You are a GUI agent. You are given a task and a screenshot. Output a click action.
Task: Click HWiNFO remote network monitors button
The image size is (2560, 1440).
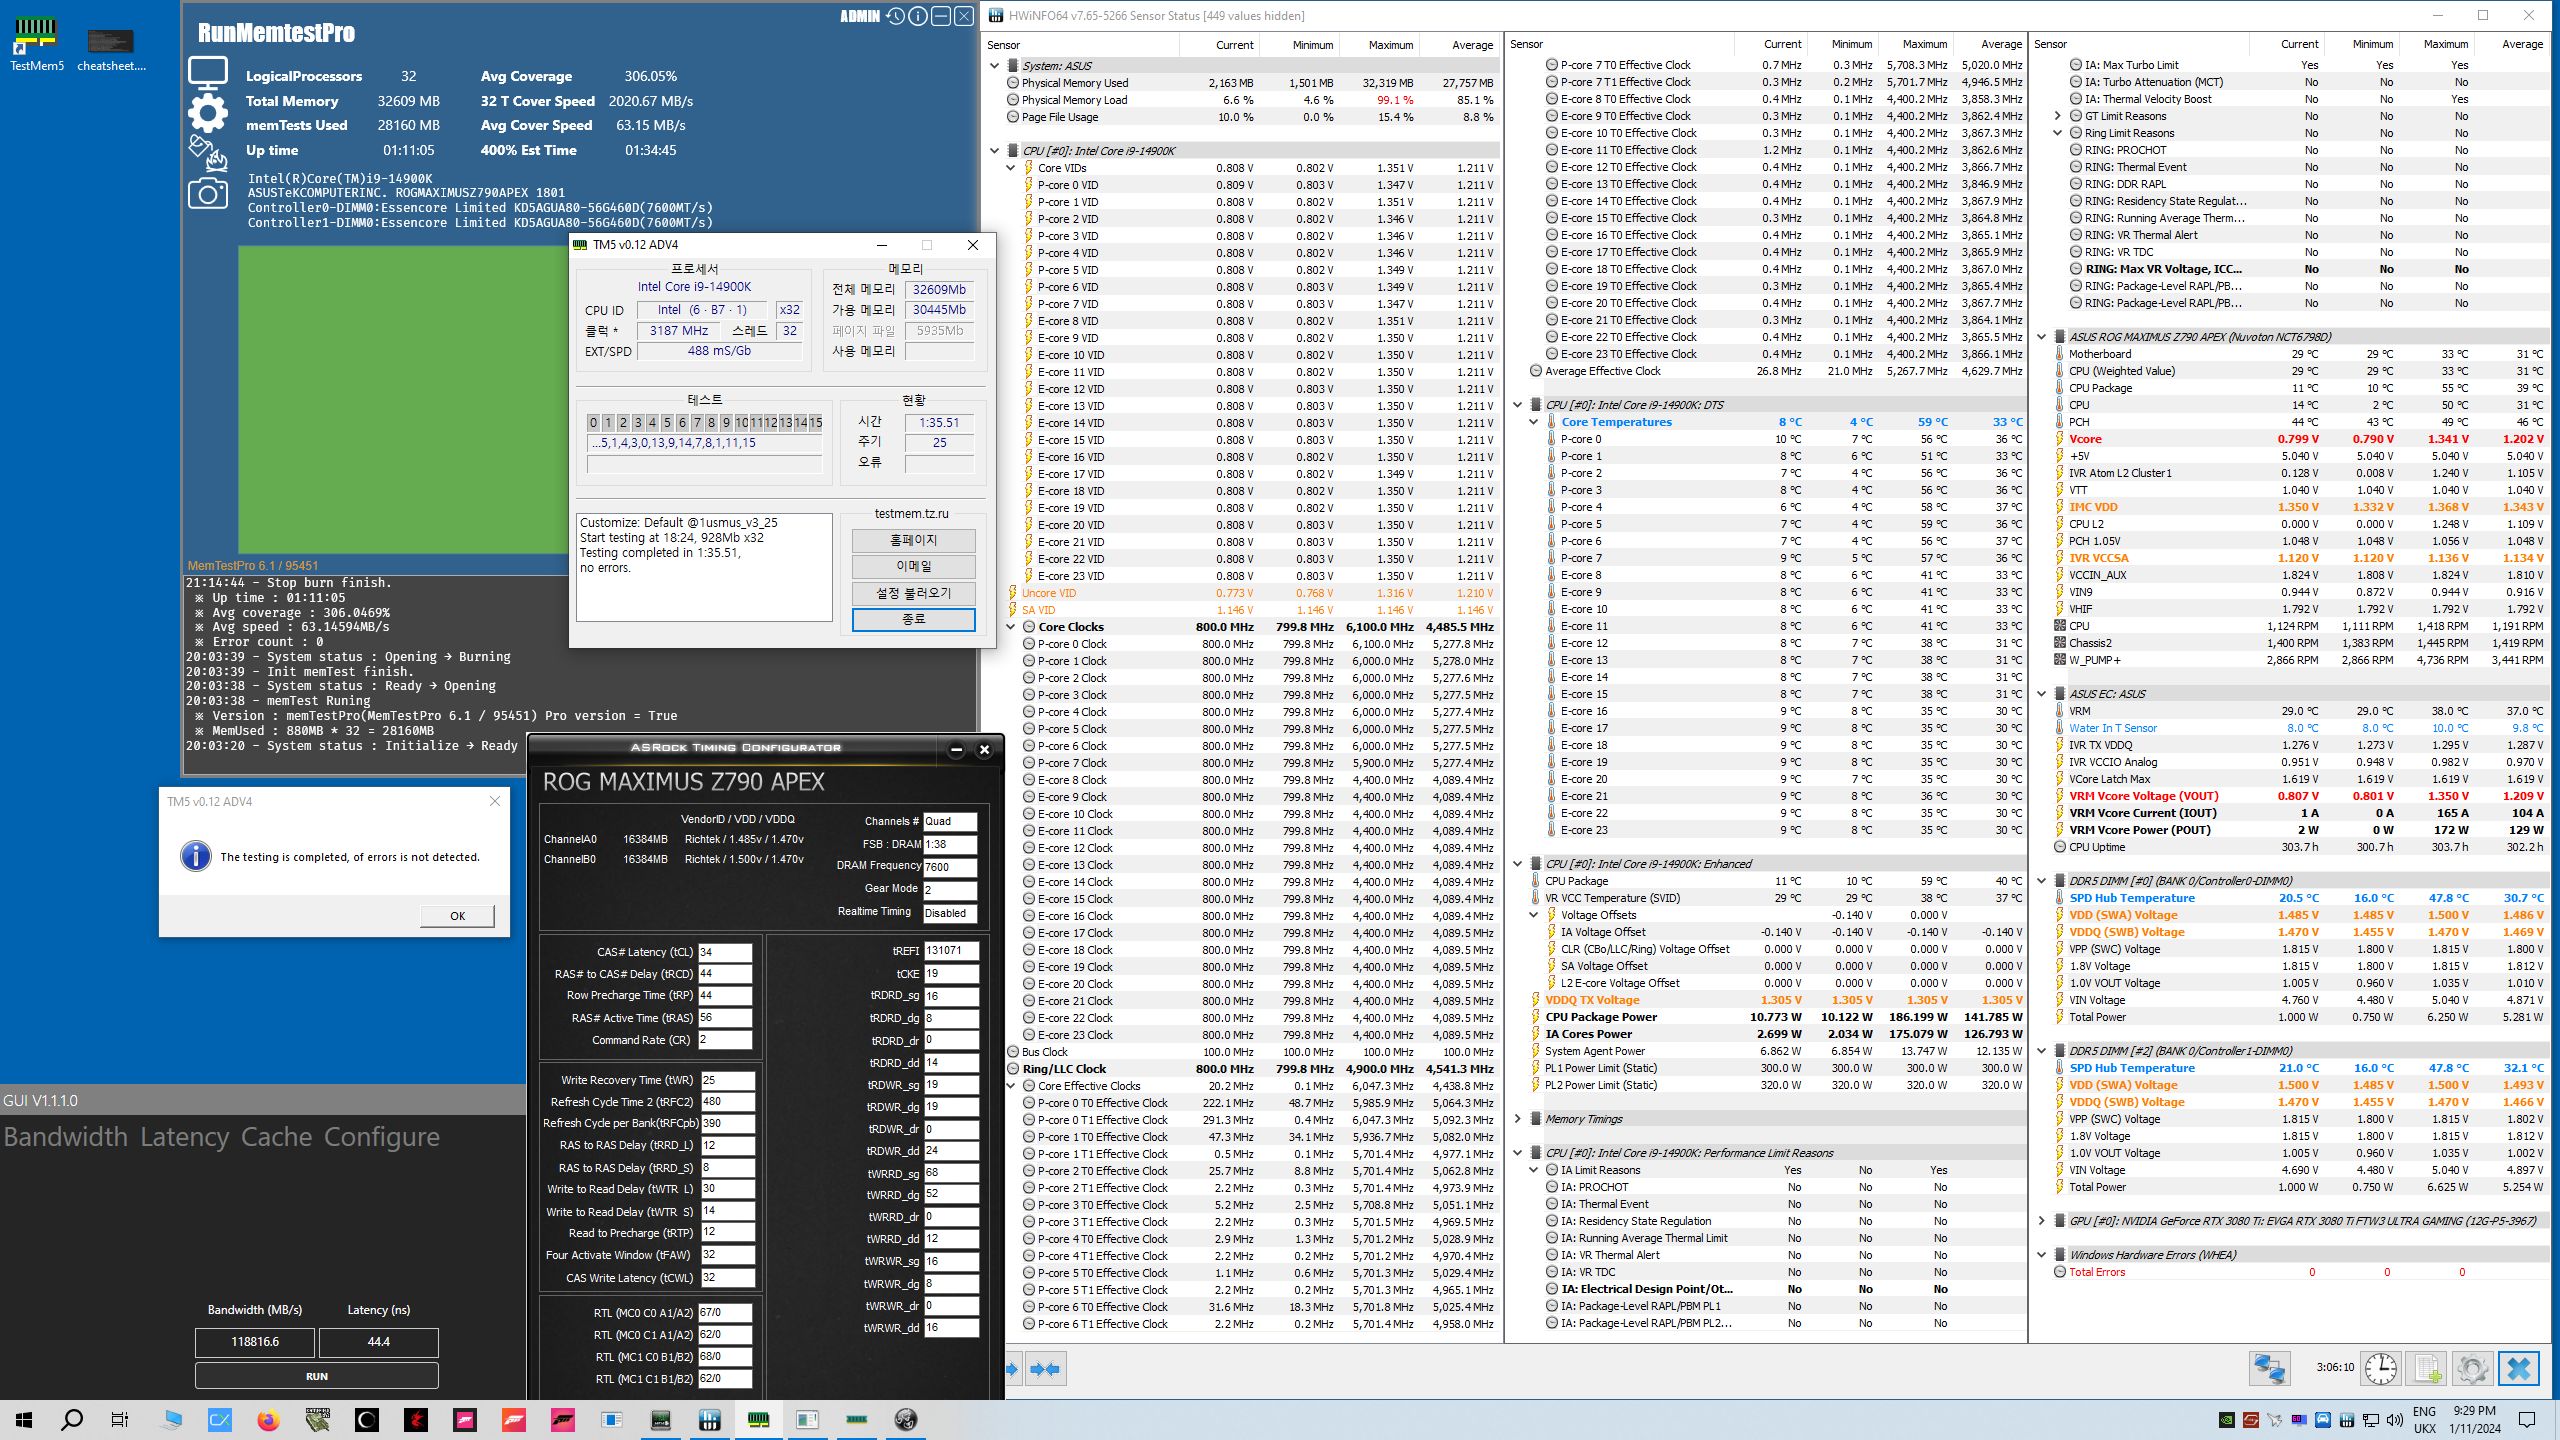[x=2269, y=1368]
